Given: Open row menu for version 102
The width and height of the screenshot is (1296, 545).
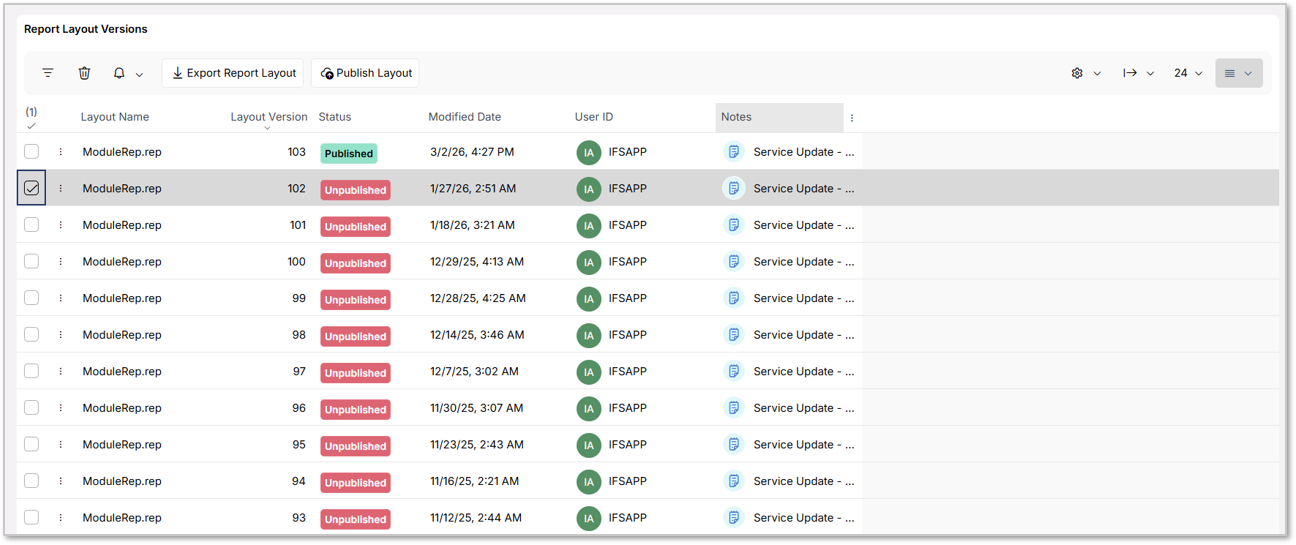Looking at the screenshot, I should [x=60, y=188].
